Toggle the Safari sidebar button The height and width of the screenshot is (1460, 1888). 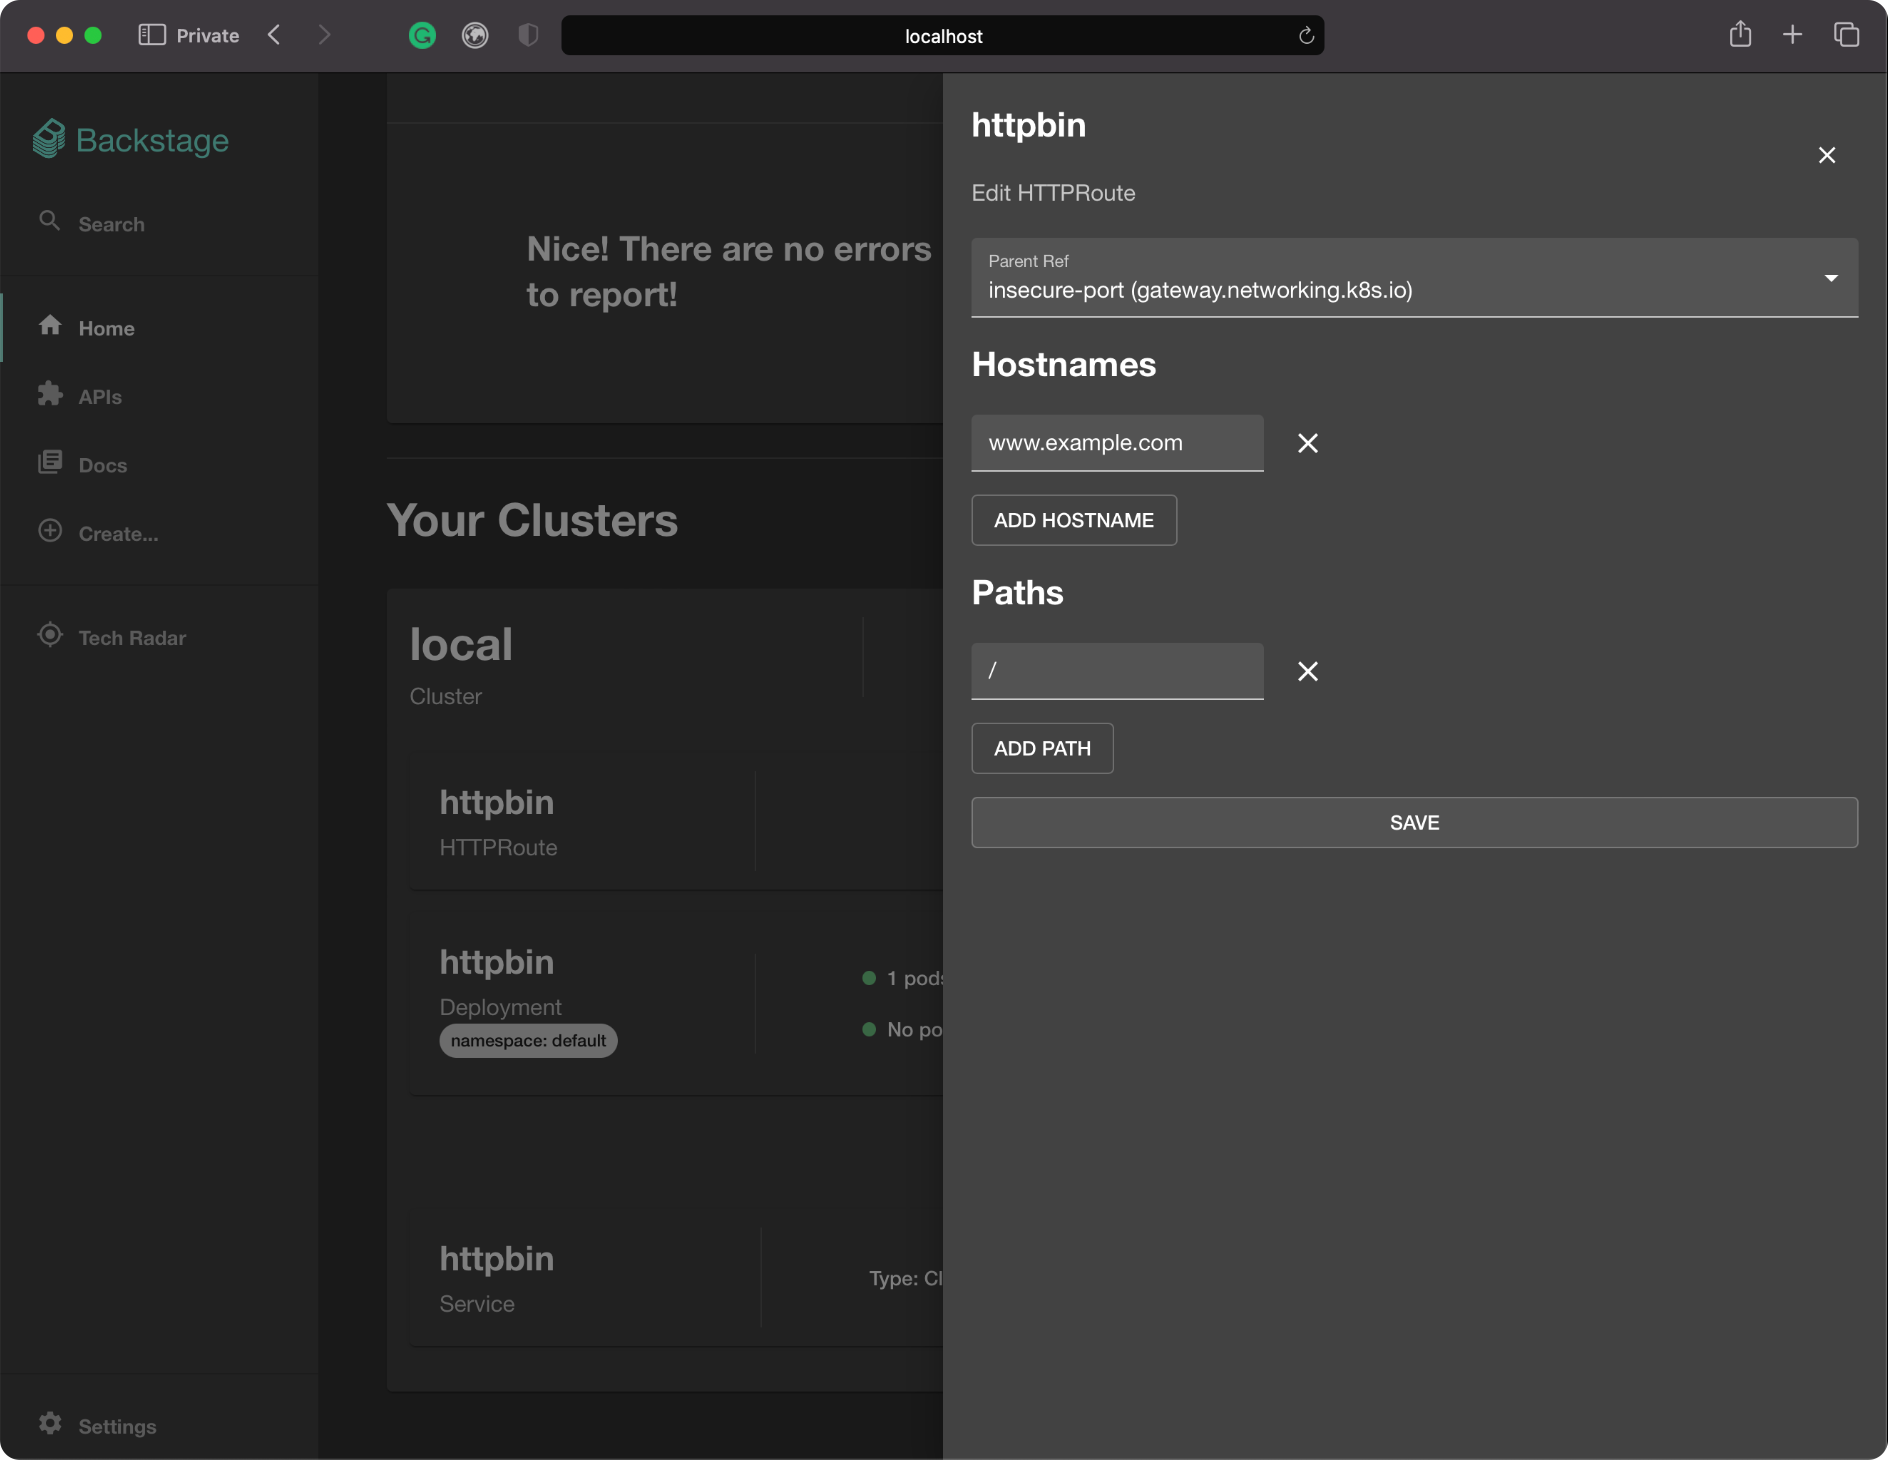[151, 35]
